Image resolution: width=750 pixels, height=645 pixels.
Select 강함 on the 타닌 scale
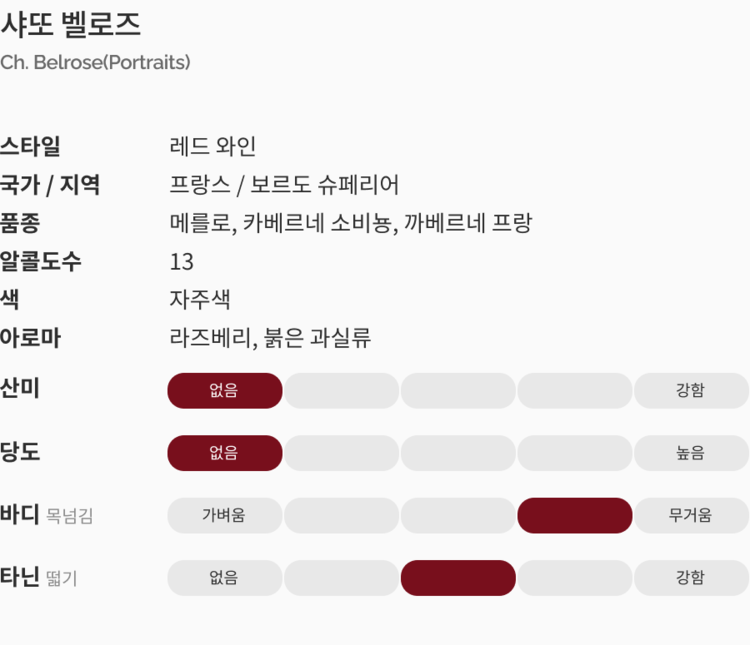point(691,578)
